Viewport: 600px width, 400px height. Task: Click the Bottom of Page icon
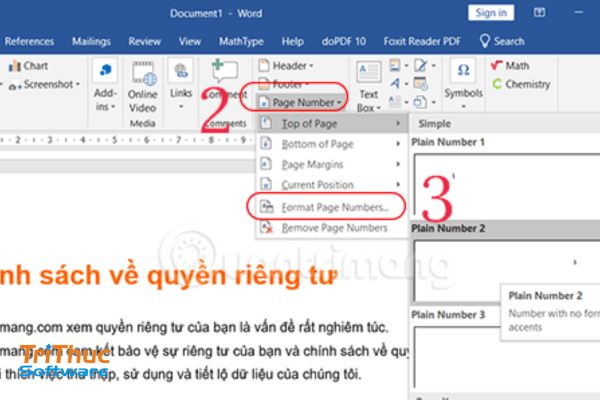tap(266, 144)
